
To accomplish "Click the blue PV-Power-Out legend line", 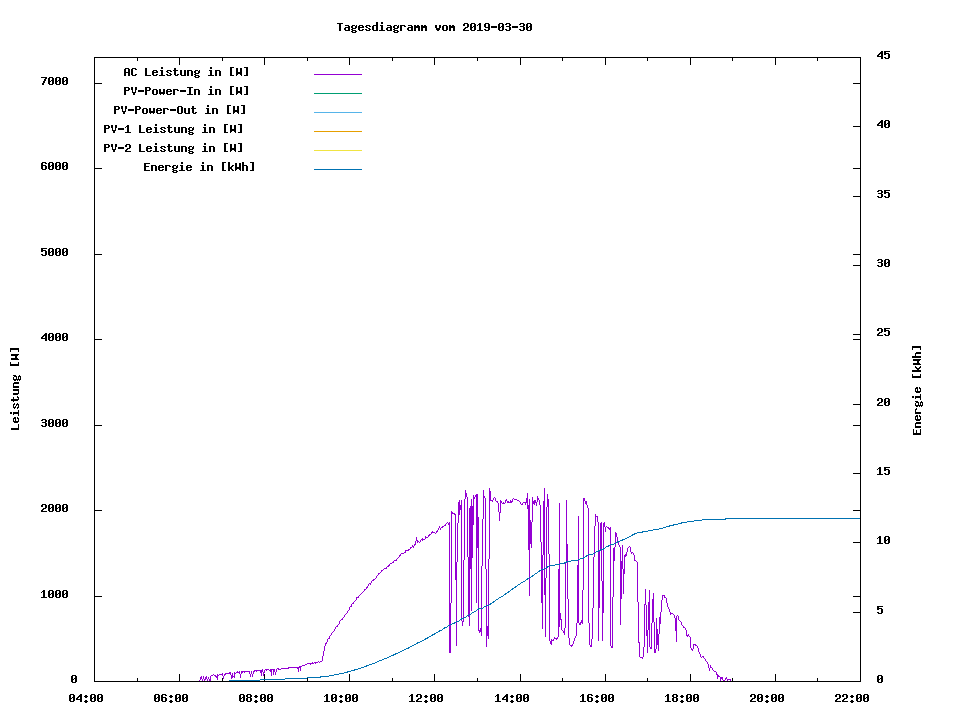I will tap(337, 112).
